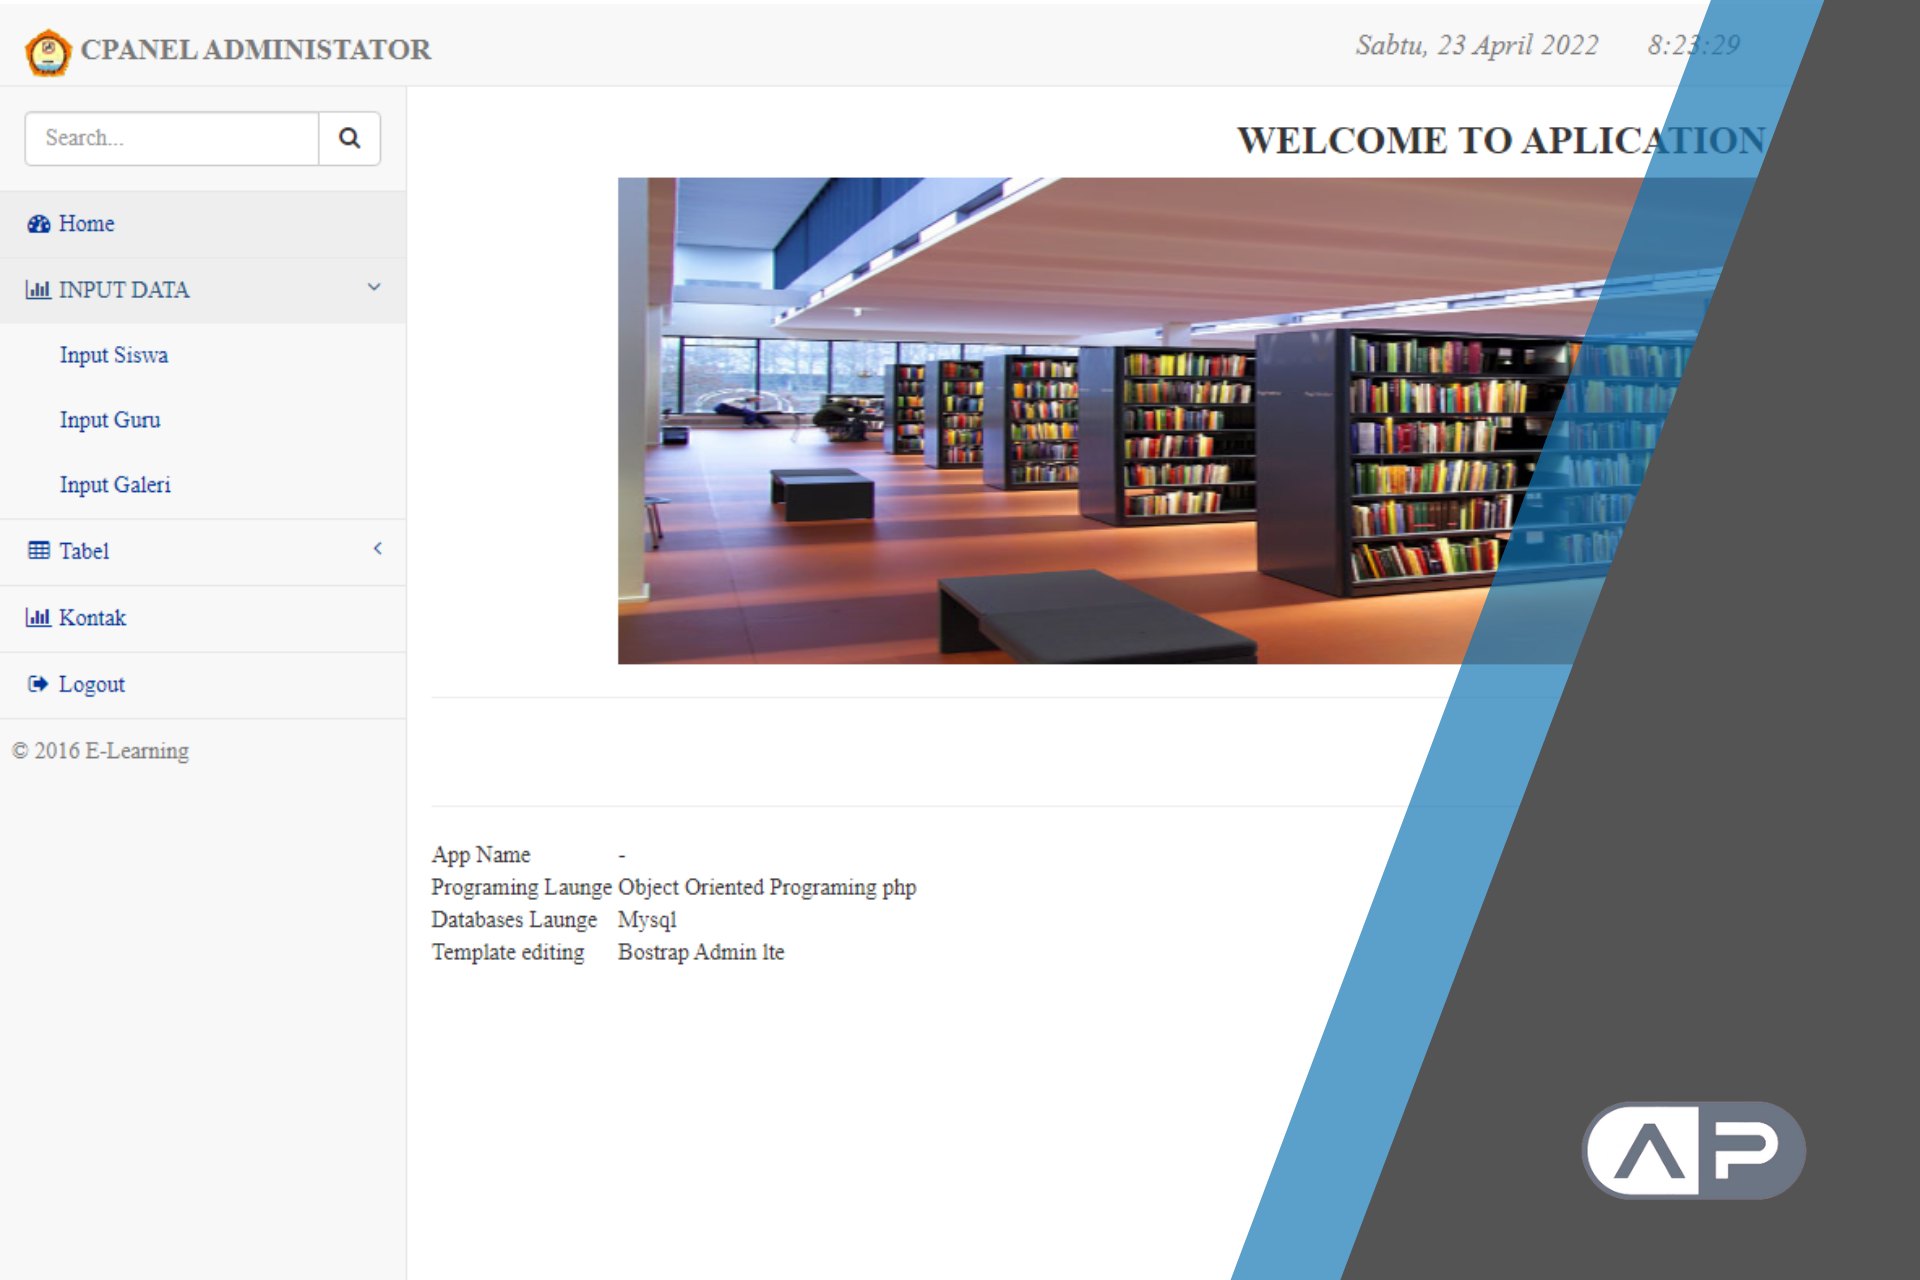
Task: Click the AP watermark logo
Action: [x=1693, y=1150]
